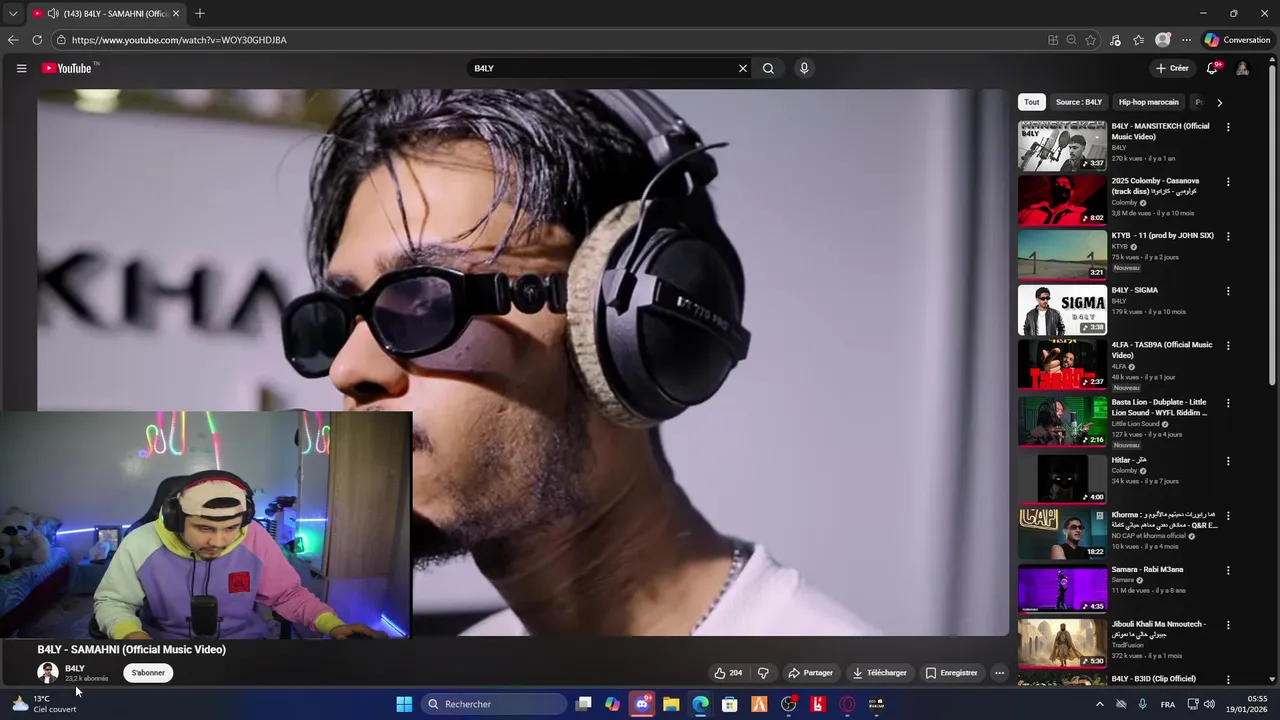Open a new browser tab with plus
1280x720 pixels.
(200, 13)
